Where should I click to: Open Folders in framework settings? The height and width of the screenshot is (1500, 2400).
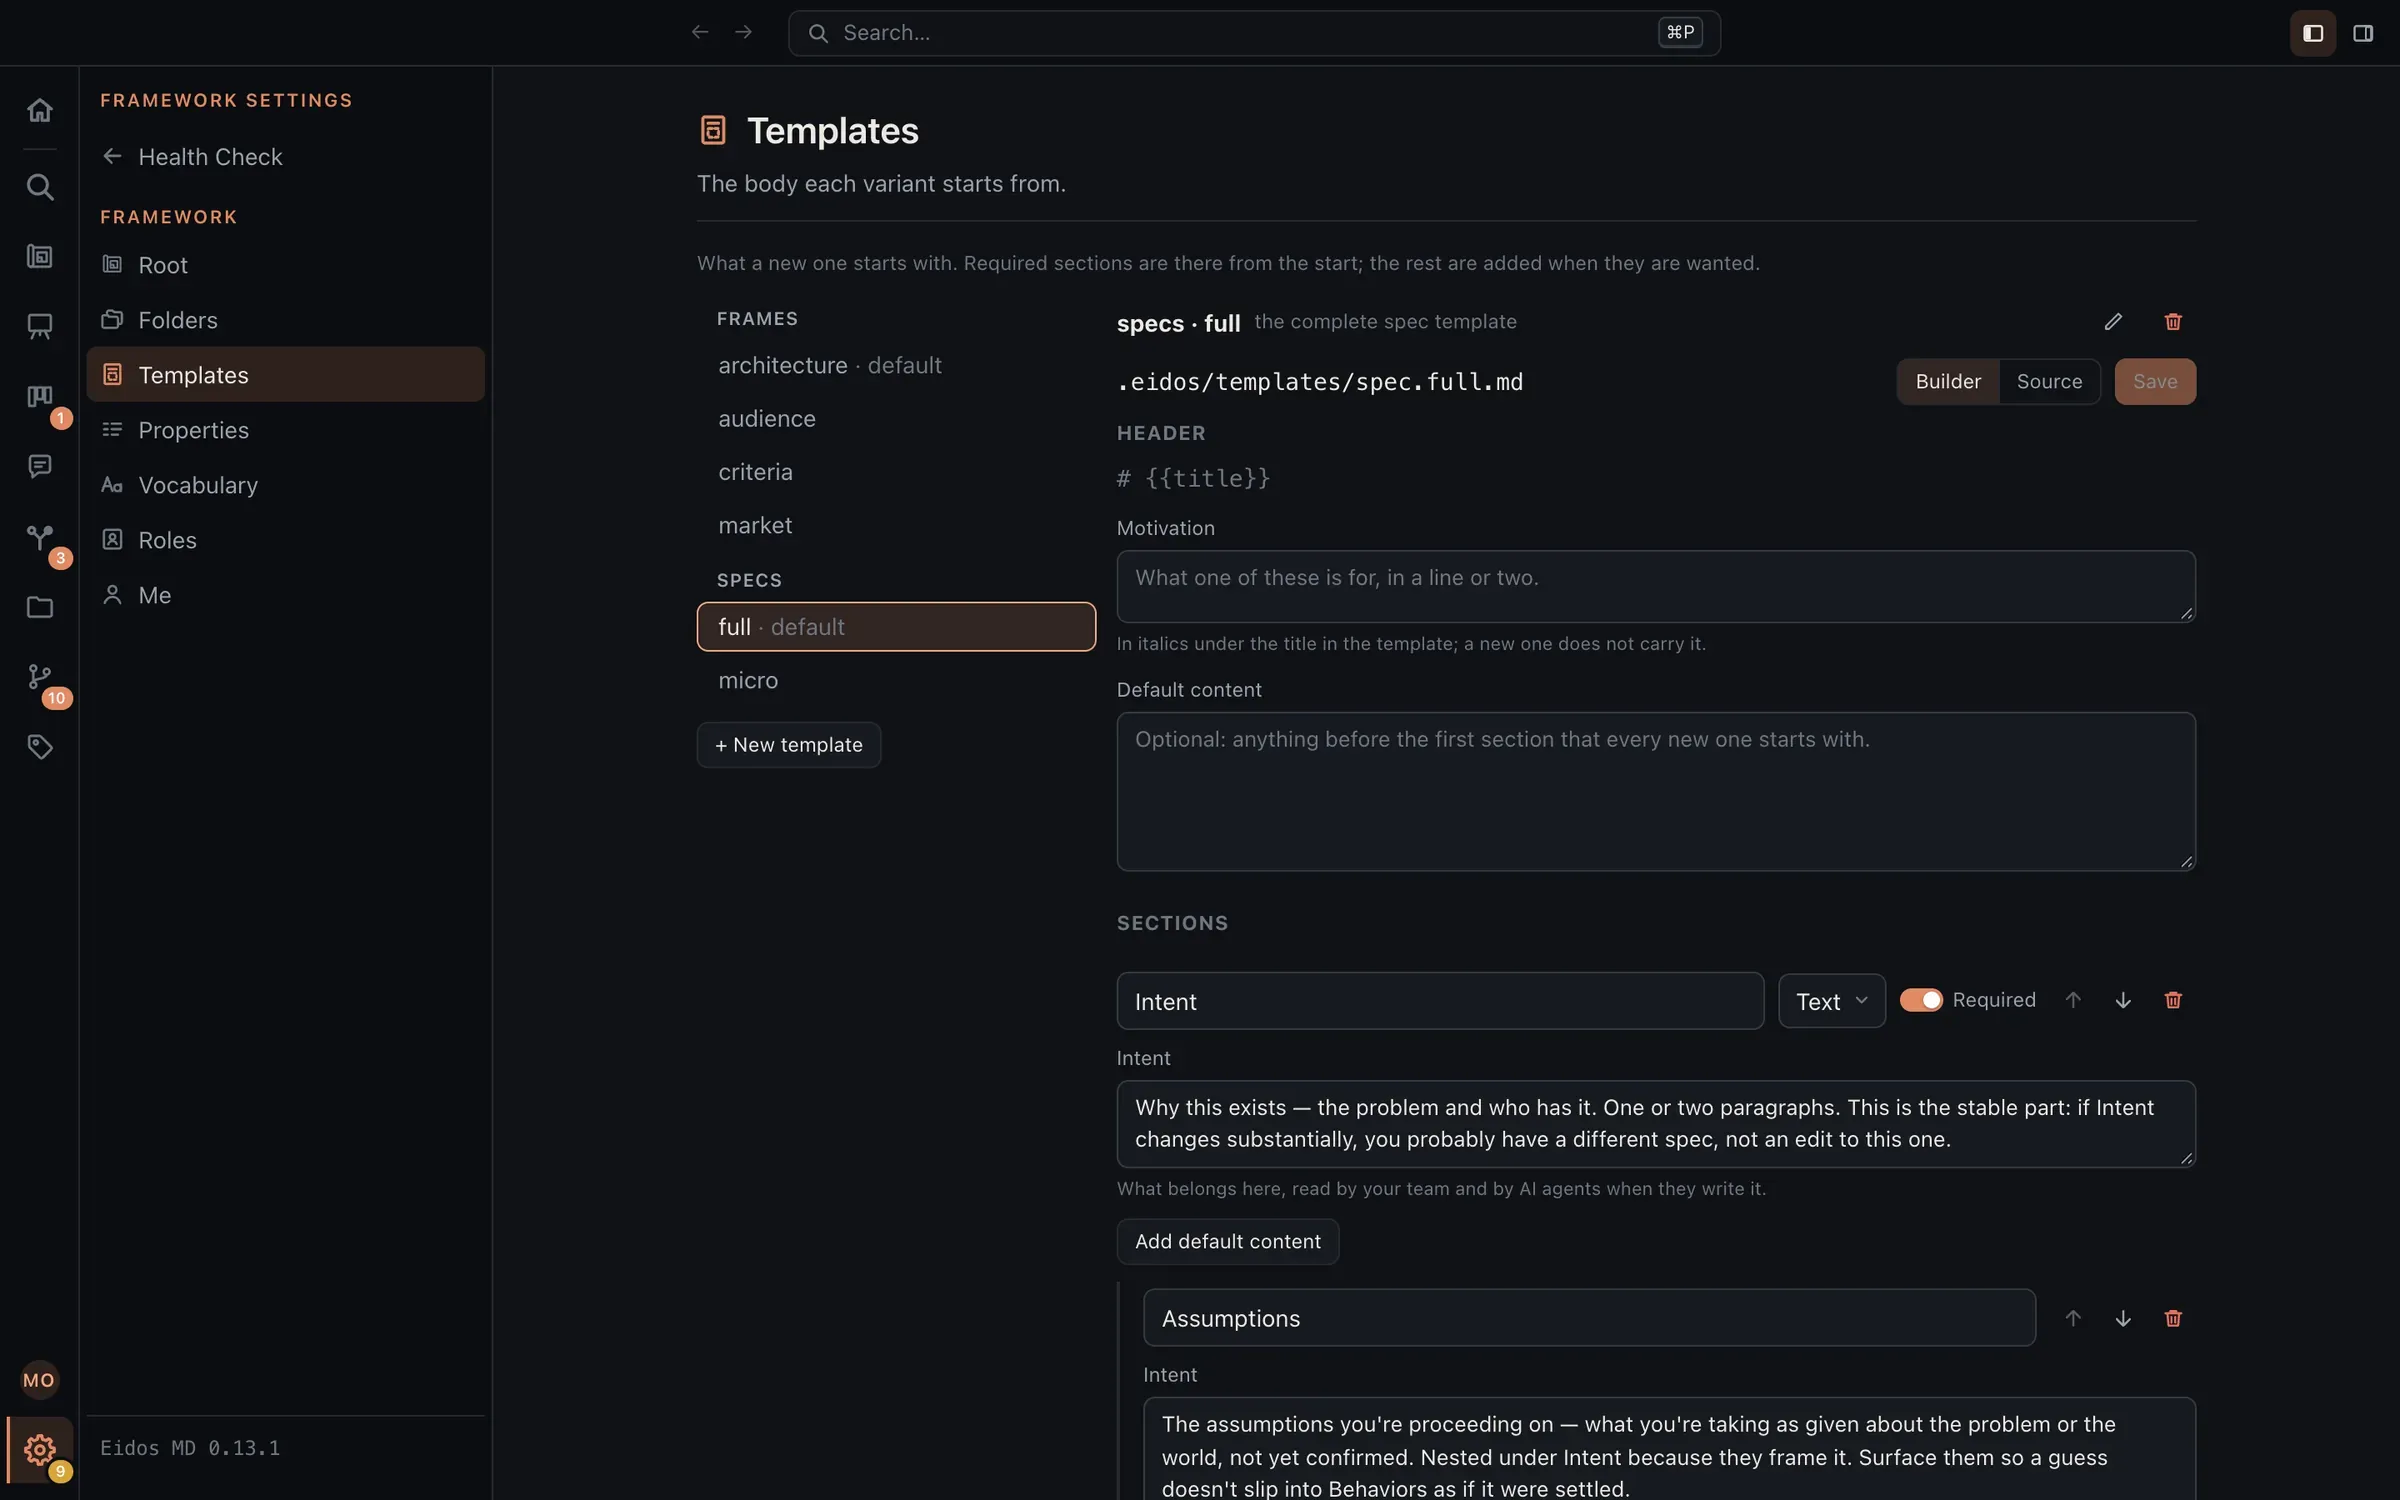tap(285, 320)
